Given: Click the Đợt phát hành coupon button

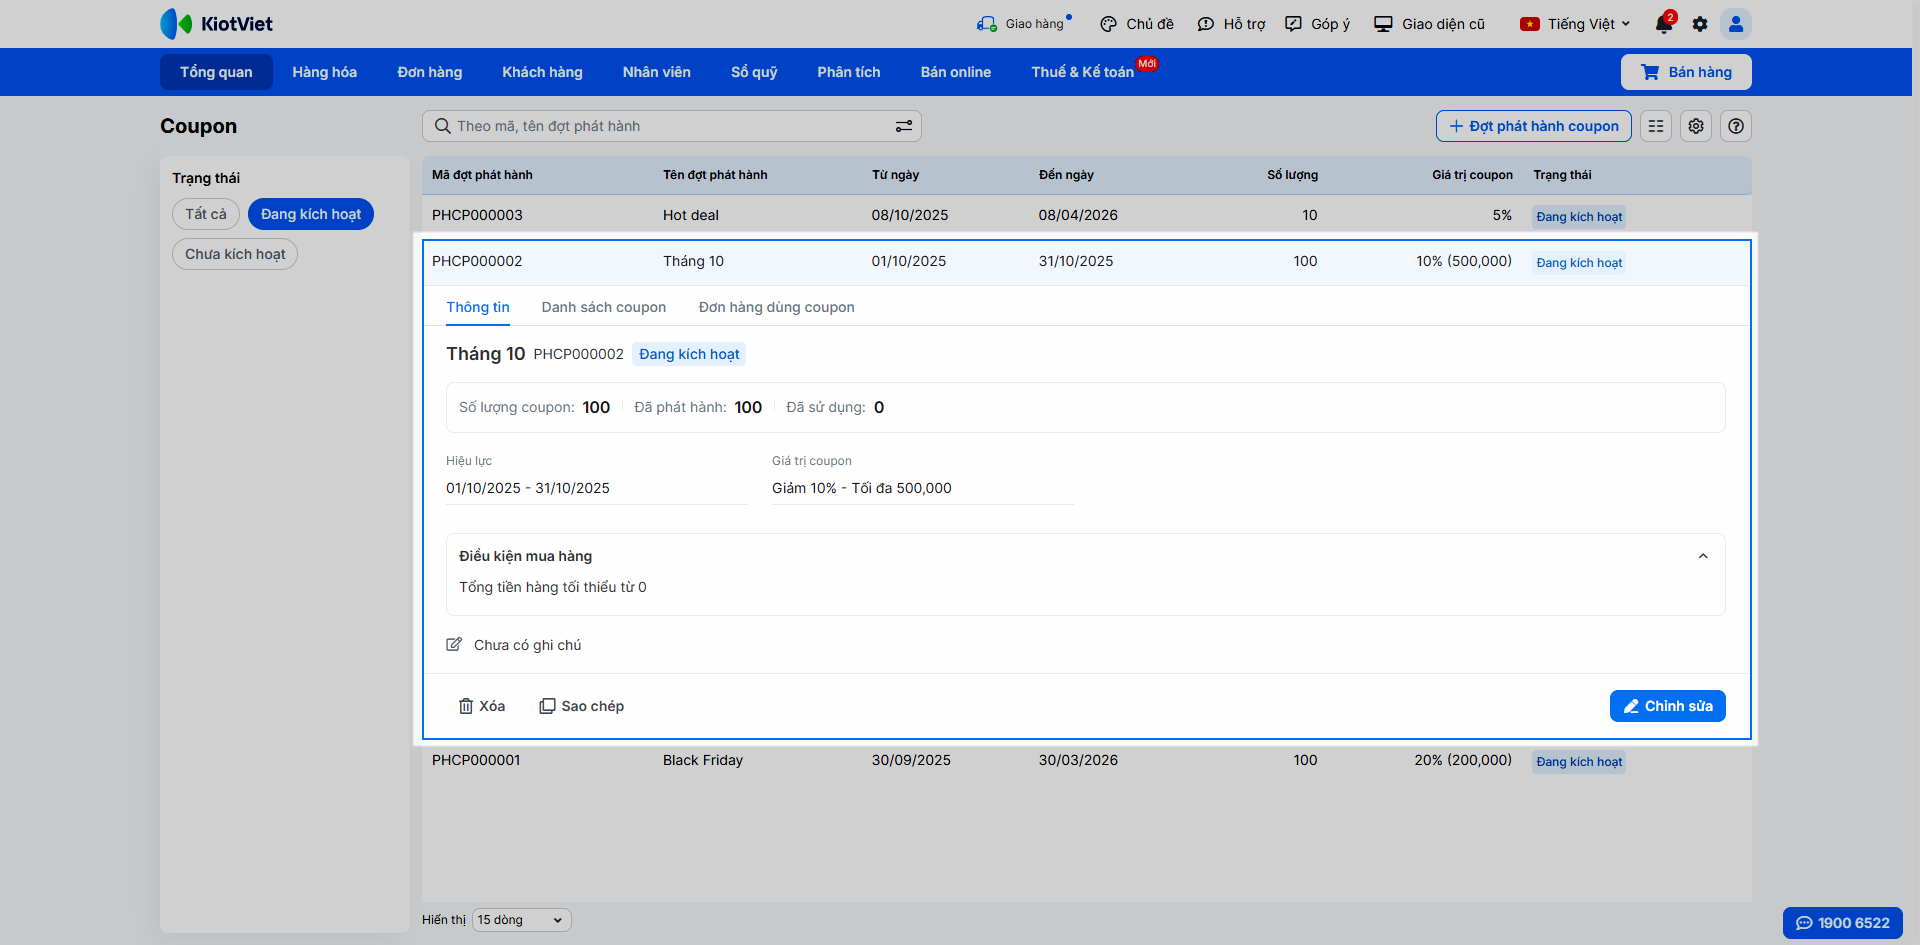Looking at the screenshot, I should (1534, 126).
